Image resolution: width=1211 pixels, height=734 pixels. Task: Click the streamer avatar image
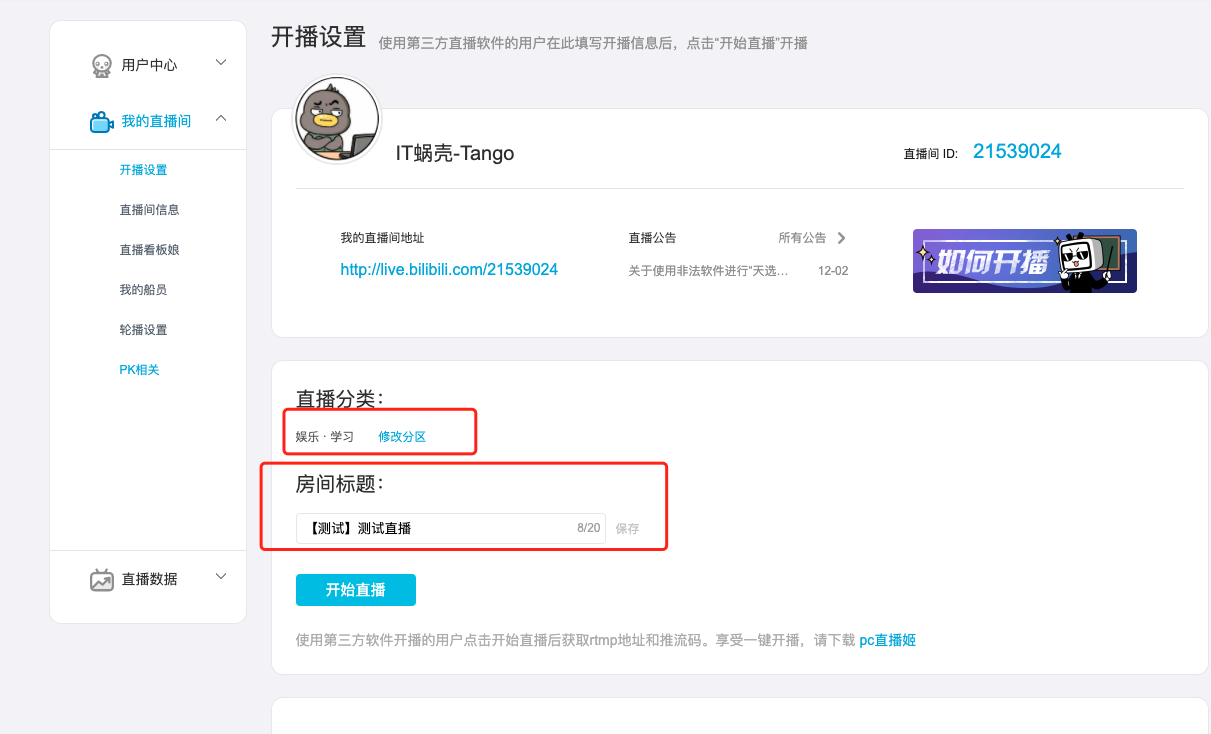[337, 117]
